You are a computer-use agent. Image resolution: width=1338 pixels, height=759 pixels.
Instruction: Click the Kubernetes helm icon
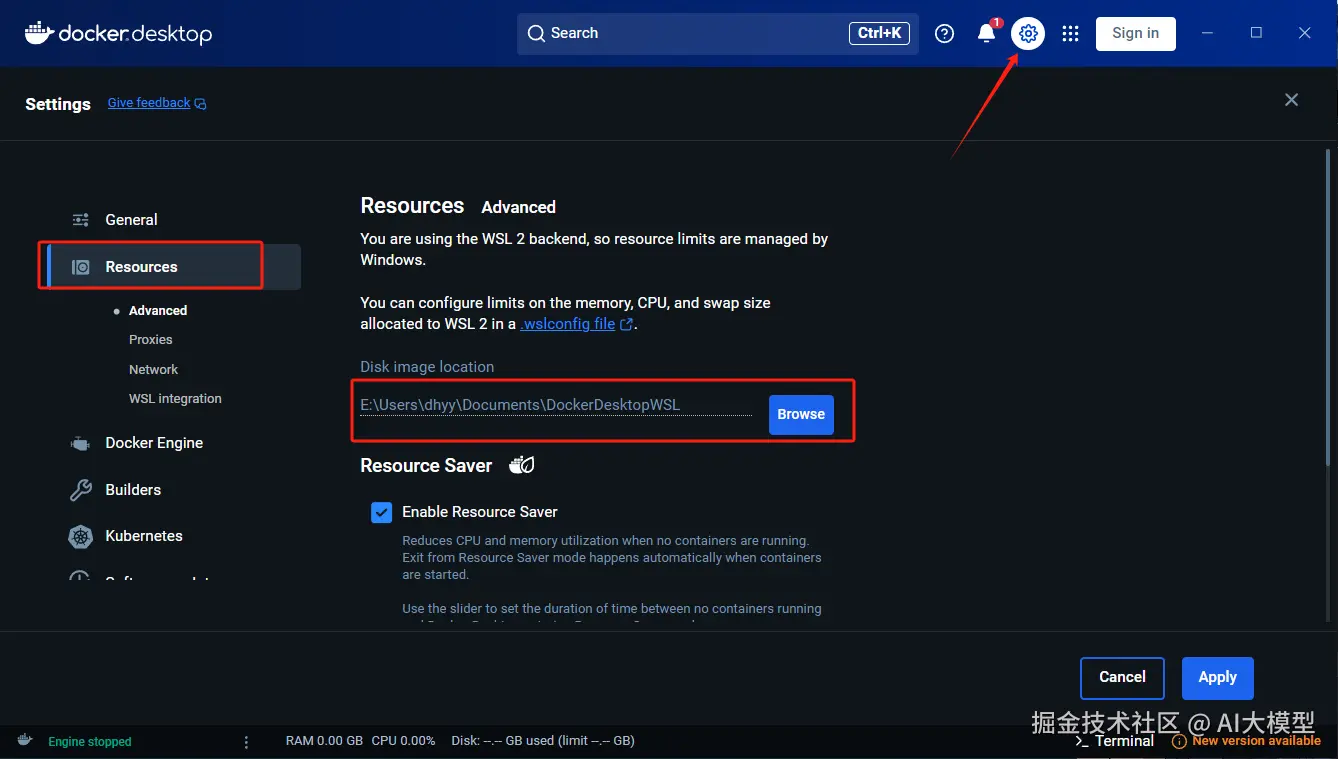80,536
